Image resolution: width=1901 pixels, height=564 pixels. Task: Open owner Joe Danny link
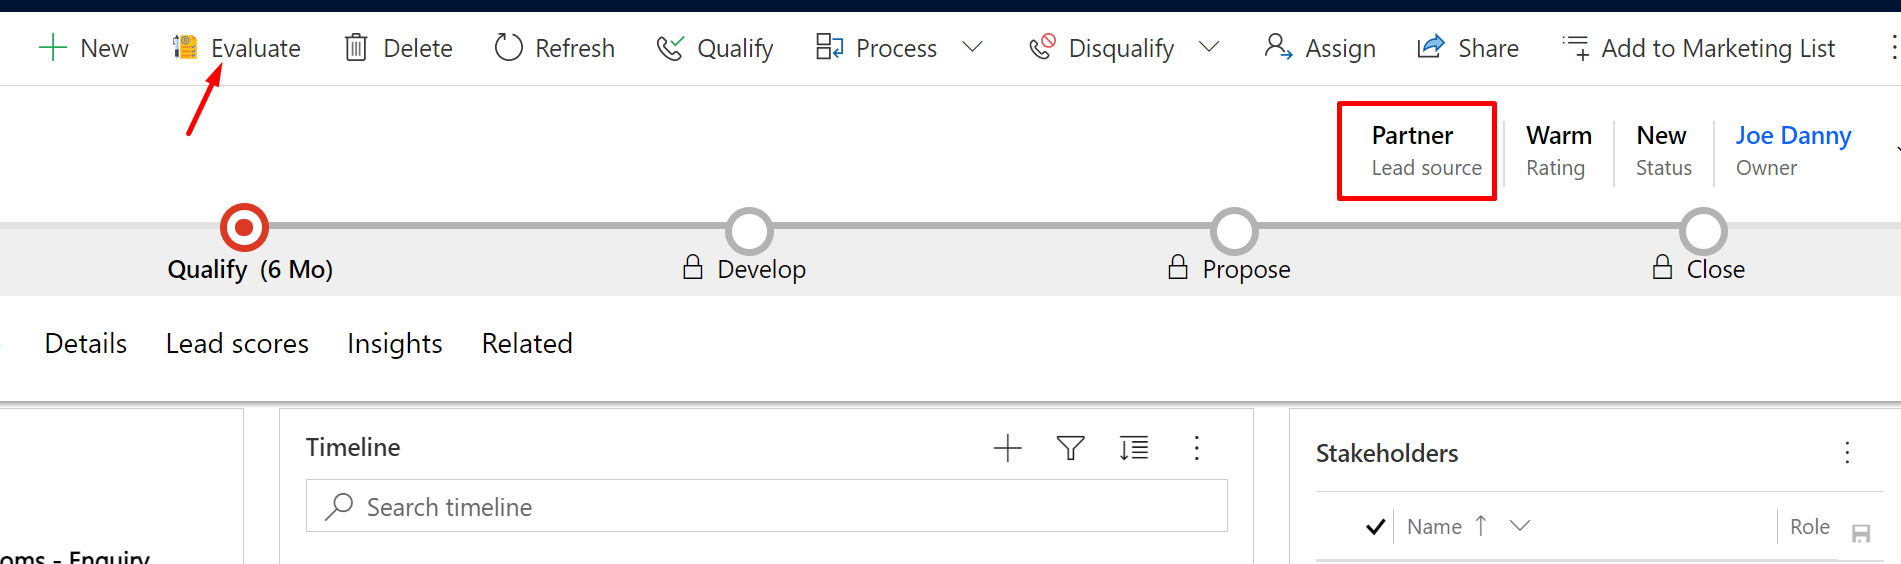[x=1793, y=136]
